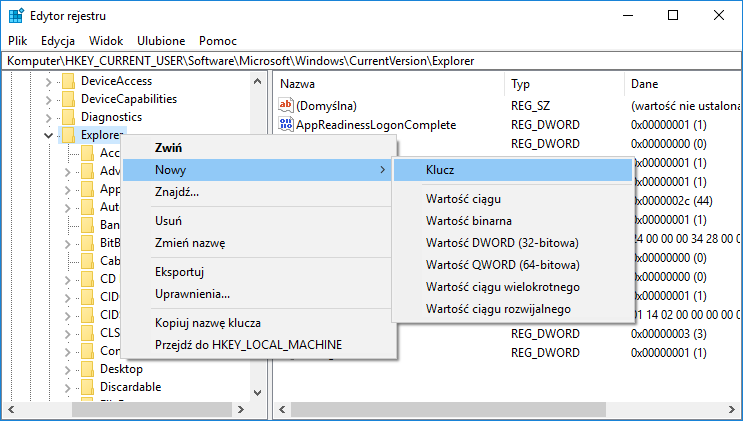
Task: Expand the DeviceCapabilities tree node
Action: (x=48, y=100)
